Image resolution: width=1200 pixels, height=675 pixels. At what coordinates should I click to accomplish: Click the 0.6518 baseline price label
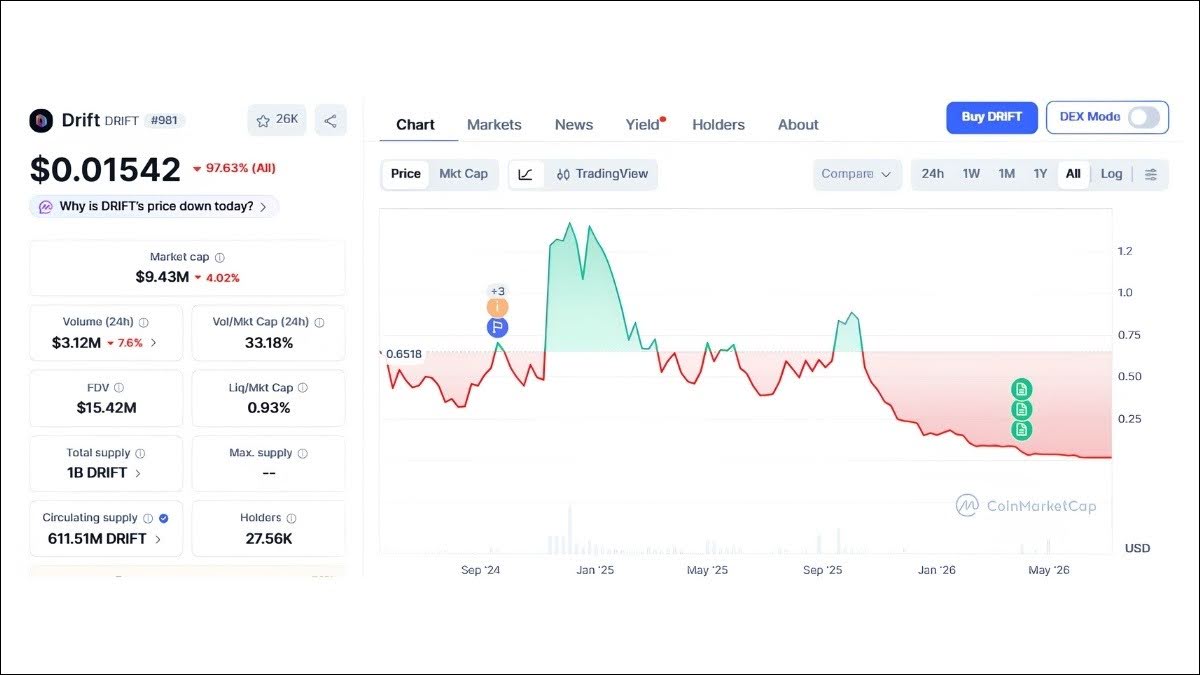[403, 354]
